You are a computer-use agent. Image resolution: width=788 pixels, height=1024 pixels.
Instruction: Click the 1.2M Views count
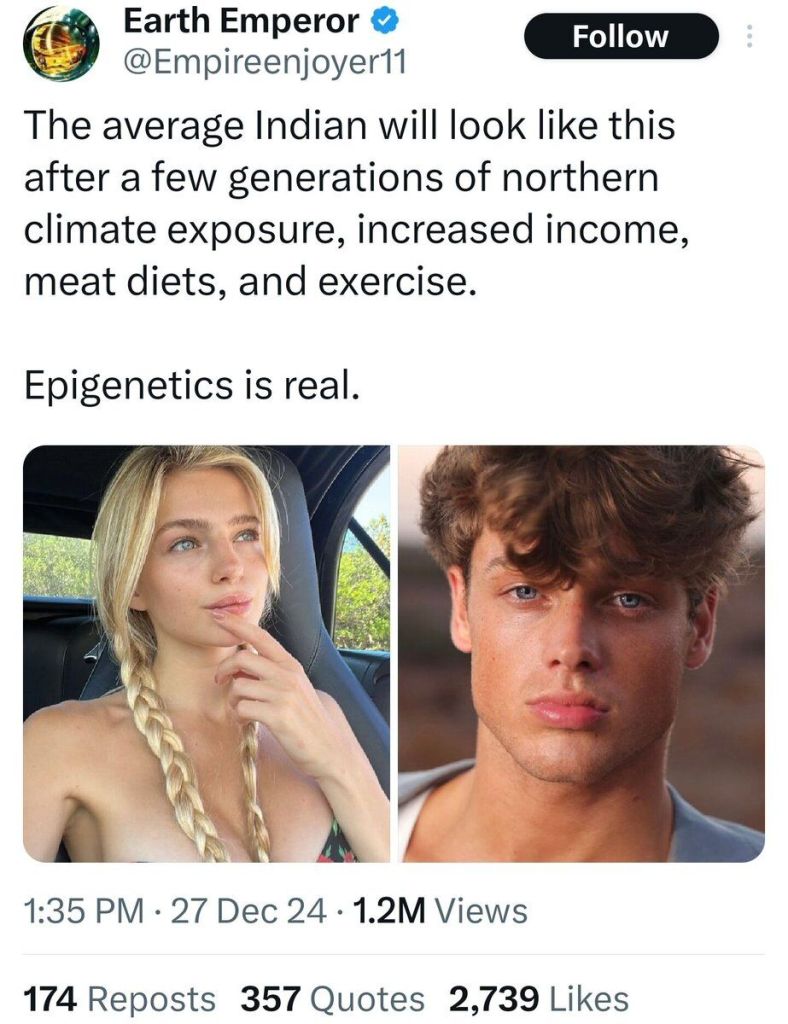point(439,910)
